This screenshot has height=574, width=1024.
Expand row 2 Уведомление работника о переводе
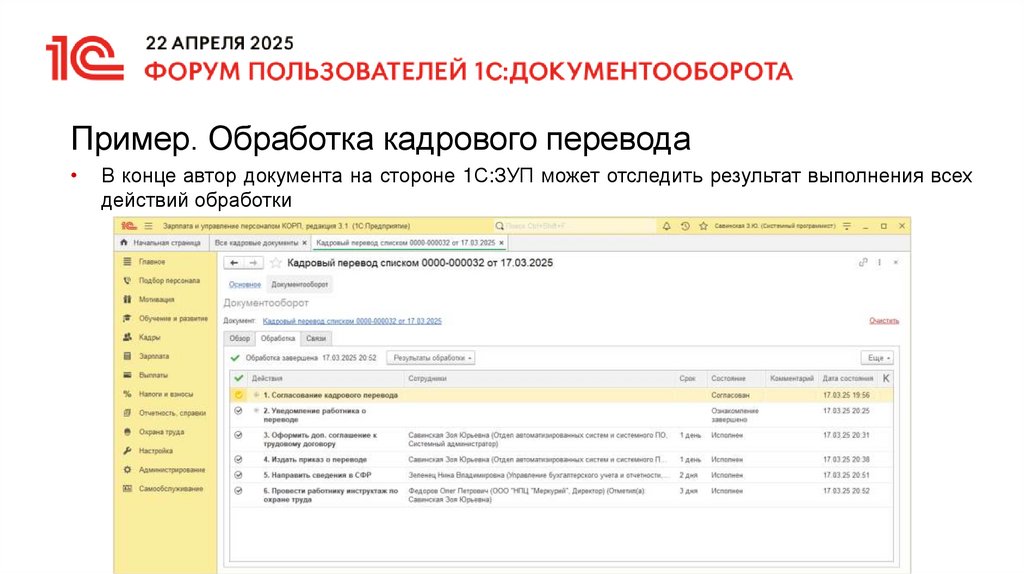(256, 411)
